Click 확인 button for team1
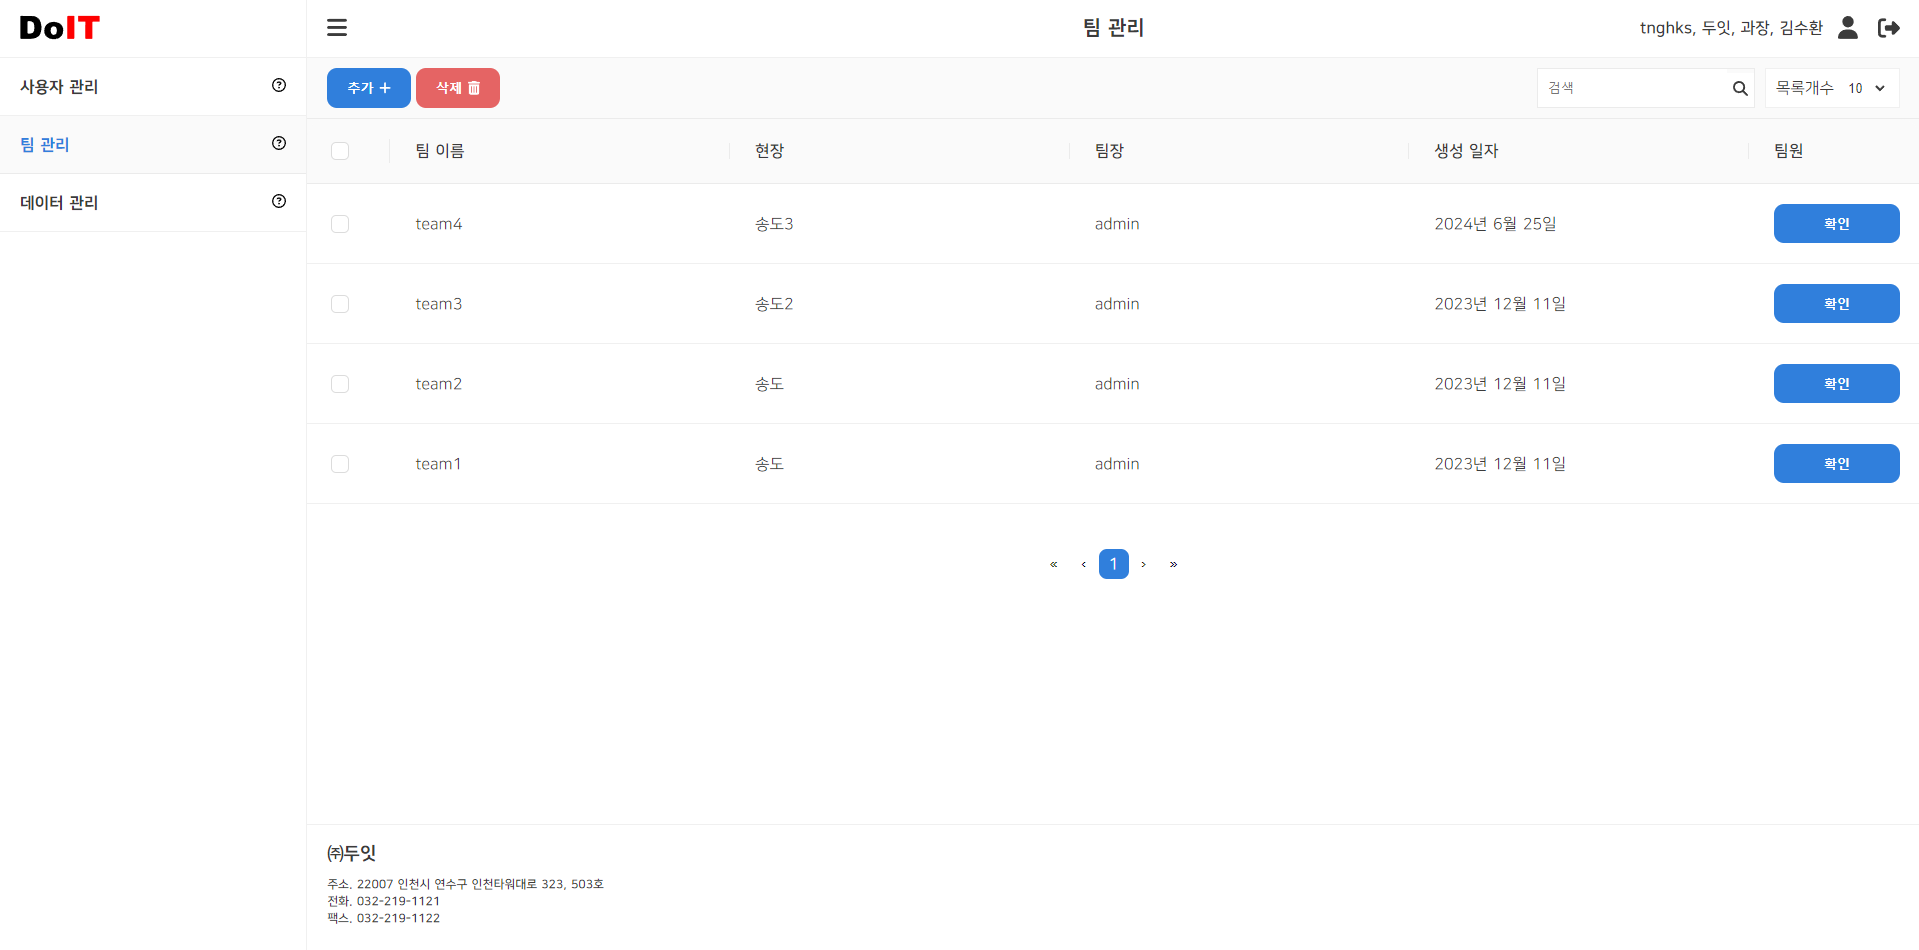Image resolution: width=1919 pixels, height=950 pixels. (1836, 464)
